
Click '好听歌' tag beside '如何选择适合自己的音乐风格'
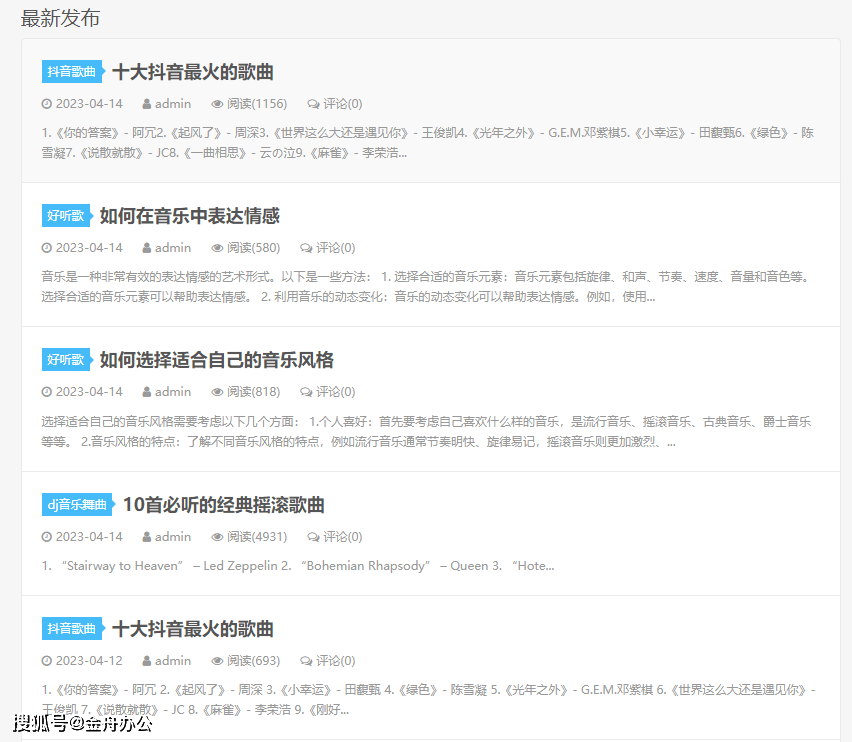click(67, 360)
